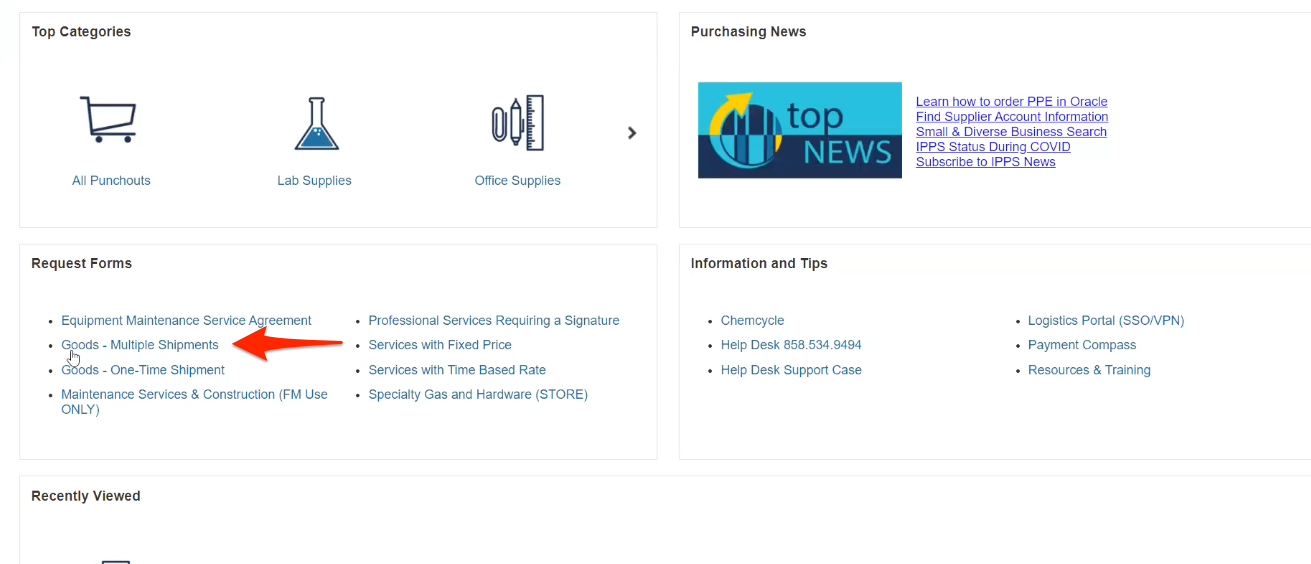This screenshot has height=564, width=1311.
Task: Open Services with Fixed Price form
Action: [x=440, y=345]
